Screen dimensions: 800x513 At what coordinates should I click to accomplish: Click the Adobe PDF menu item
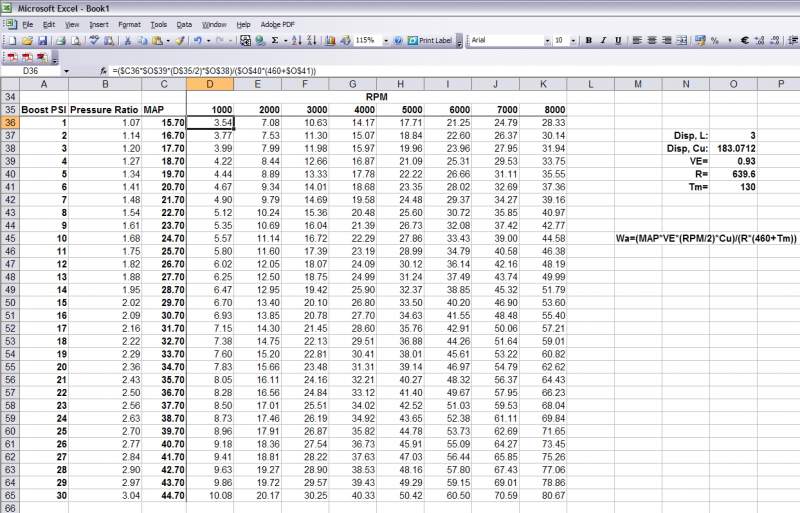coord(277,23)
